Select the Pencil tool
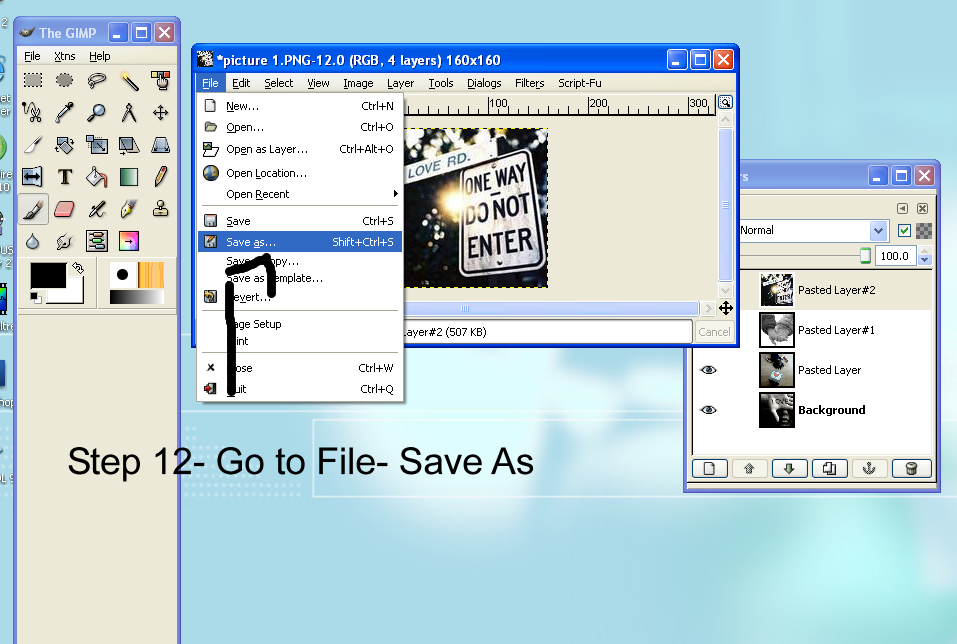The height and width of the screenshot is (644, 957). click(x=161, y=177)
